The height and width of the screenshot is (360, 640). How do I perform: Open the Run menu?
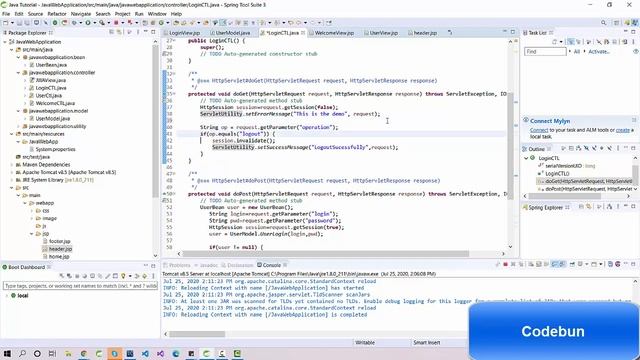(139, 14)
